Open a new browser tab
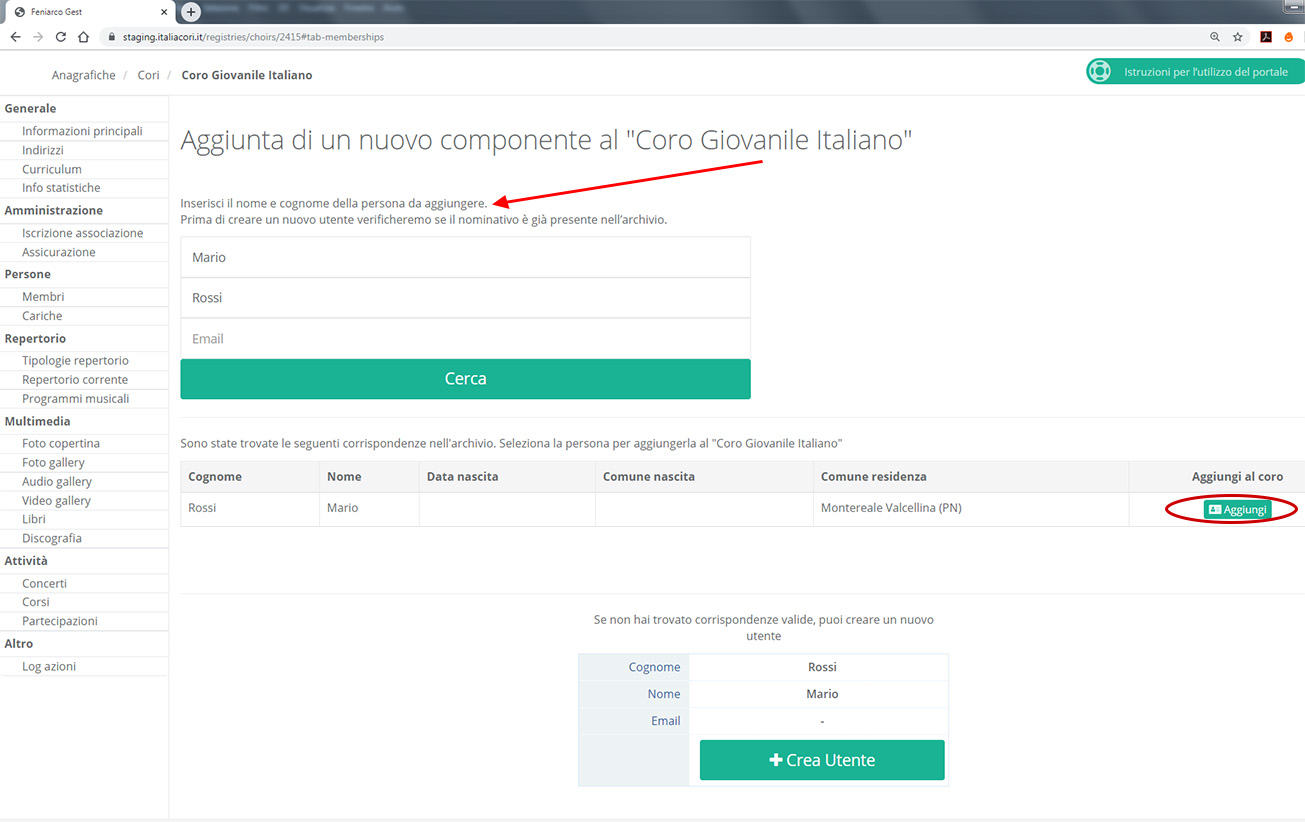Viewport: 1305px width, 822px height. (191, 12)
